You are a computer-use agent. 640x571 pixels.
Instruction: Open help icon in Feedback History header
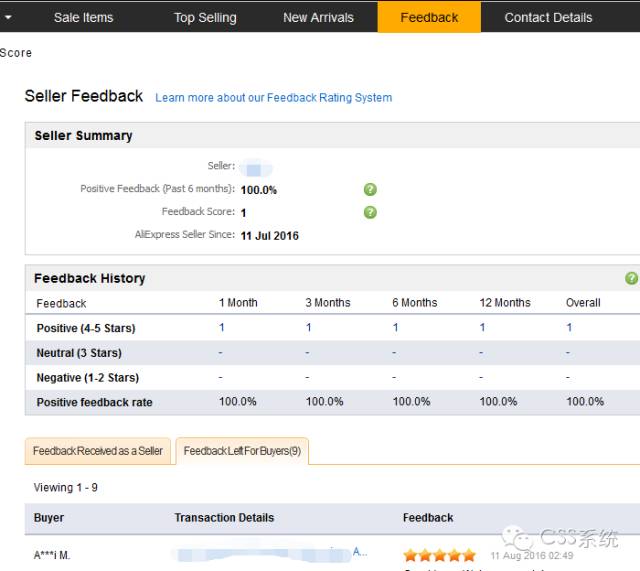coord(631,278)
